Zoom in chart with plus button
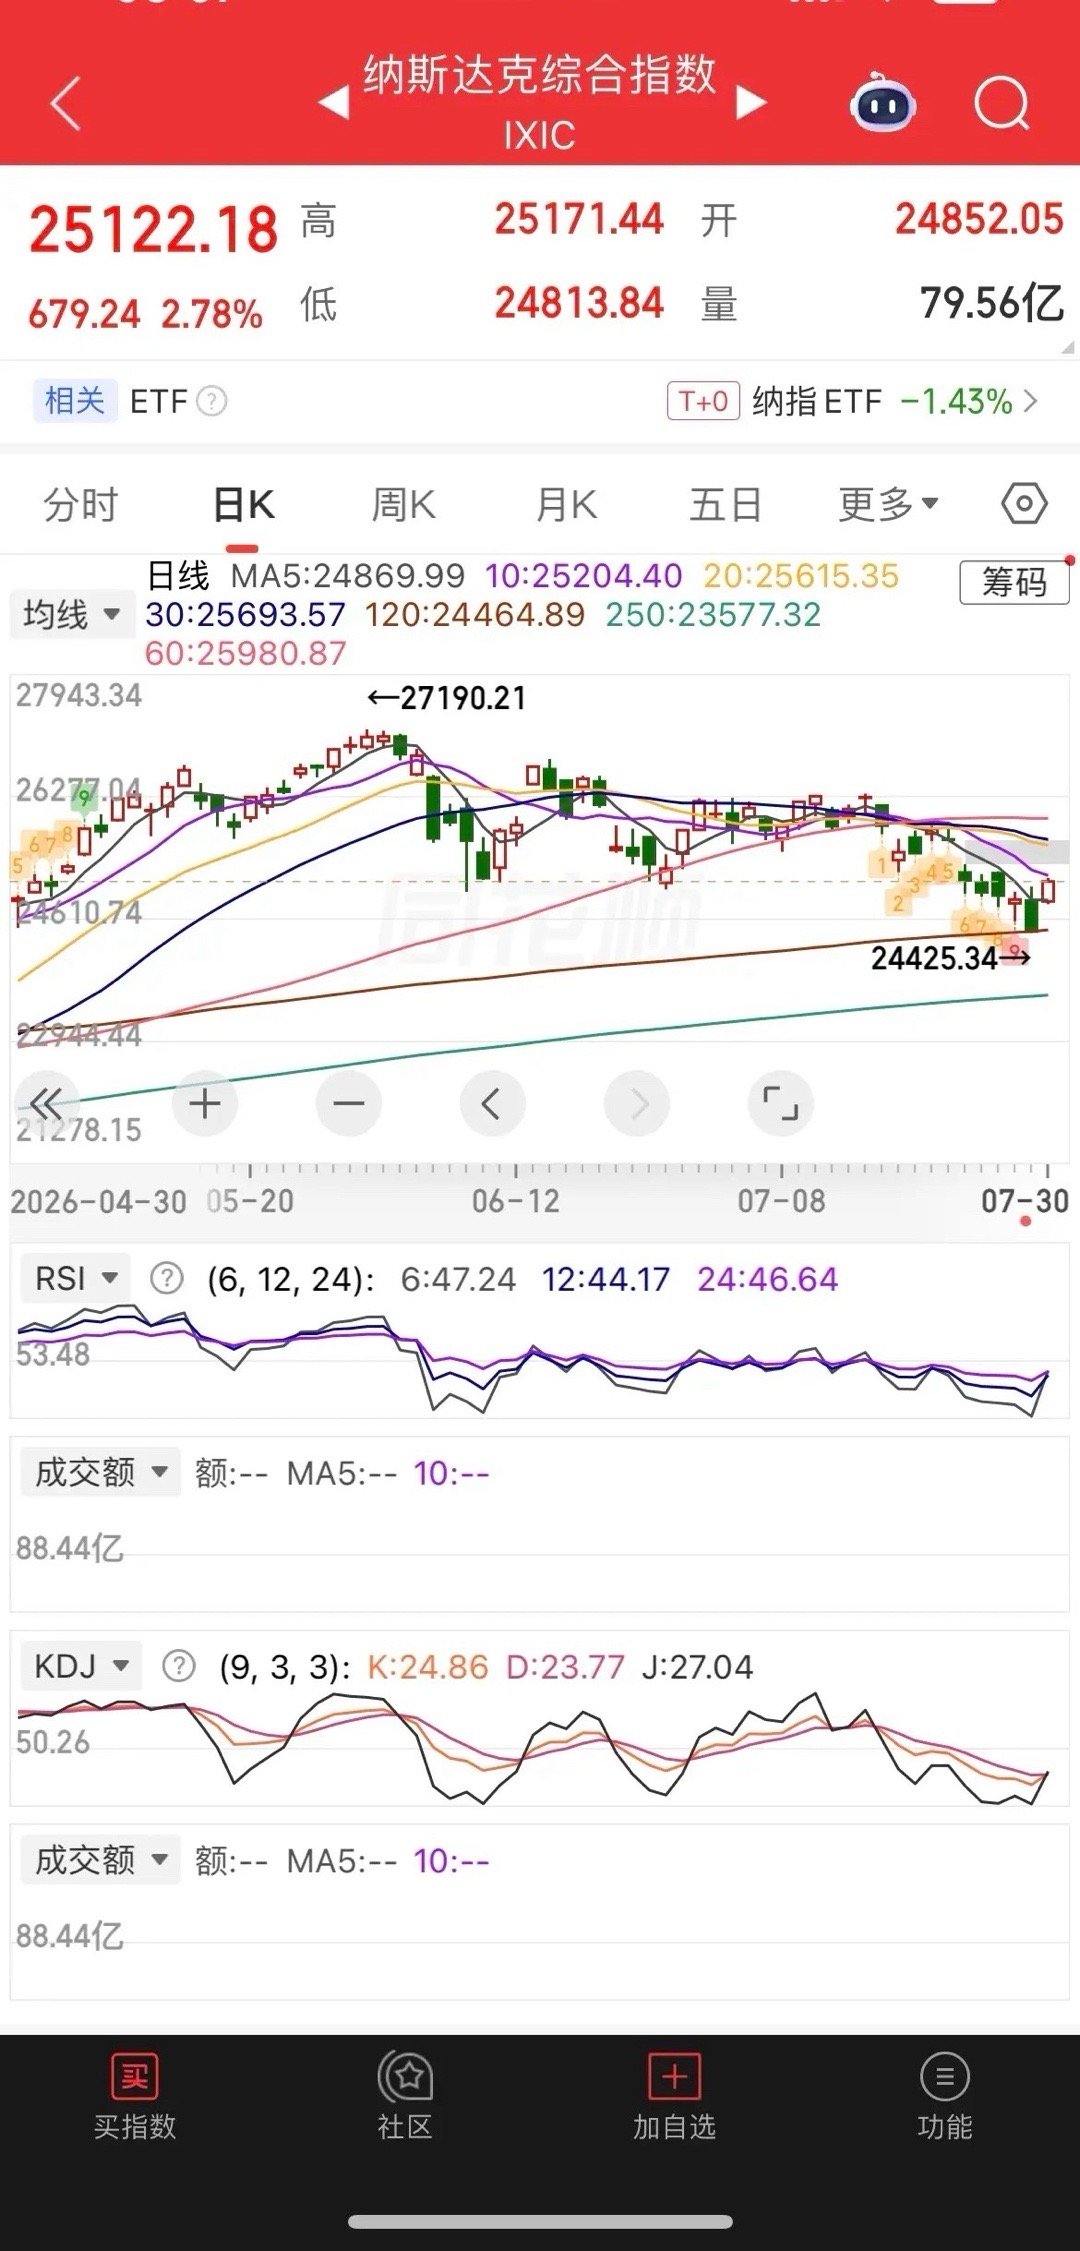1080x2251 pixels. pos(205,1104)
